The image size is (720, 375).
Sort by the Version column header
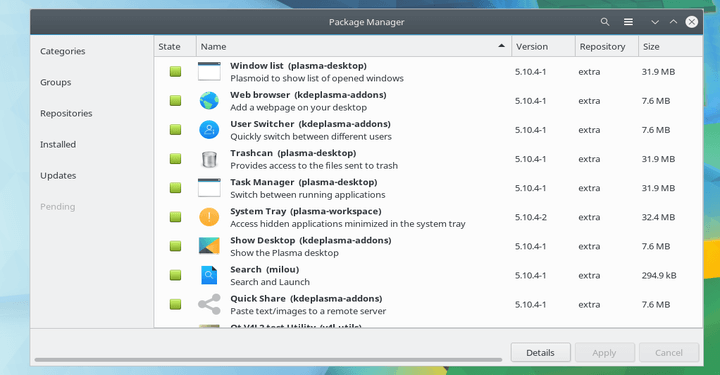click(x=543, y=46)
